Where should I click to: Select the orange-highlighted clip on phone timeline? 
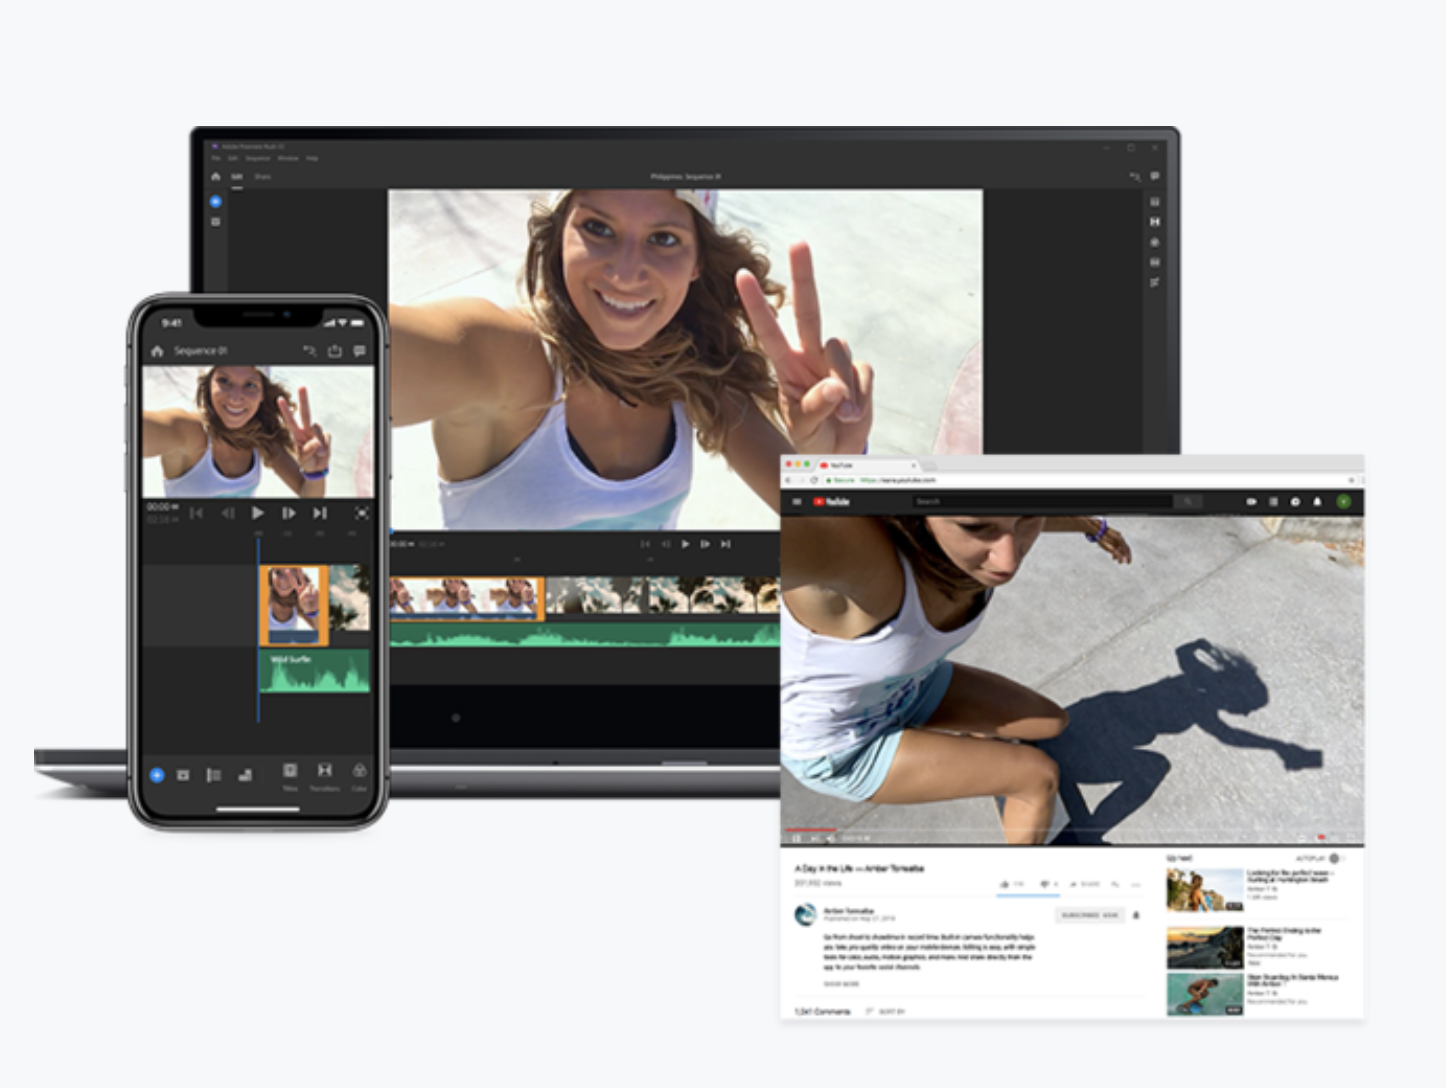(294, 605)
